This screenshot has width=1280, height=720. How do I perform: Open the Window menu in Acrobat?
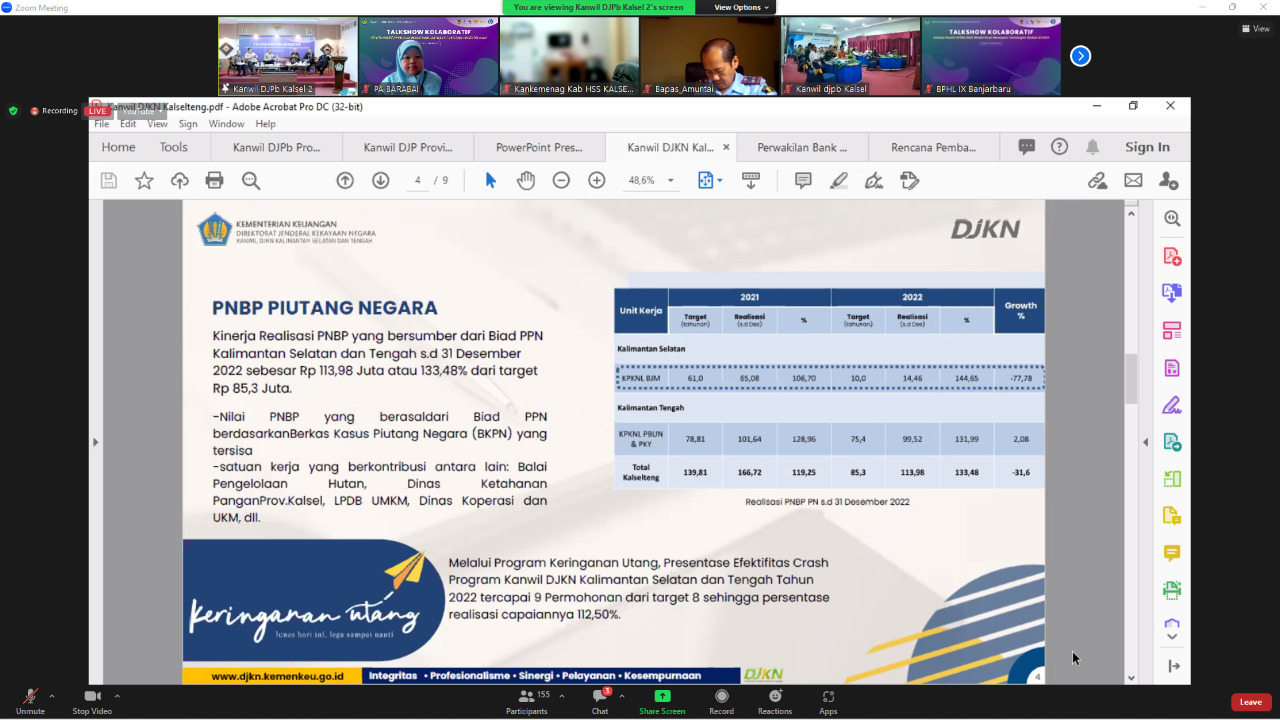(x=226, y=124)
